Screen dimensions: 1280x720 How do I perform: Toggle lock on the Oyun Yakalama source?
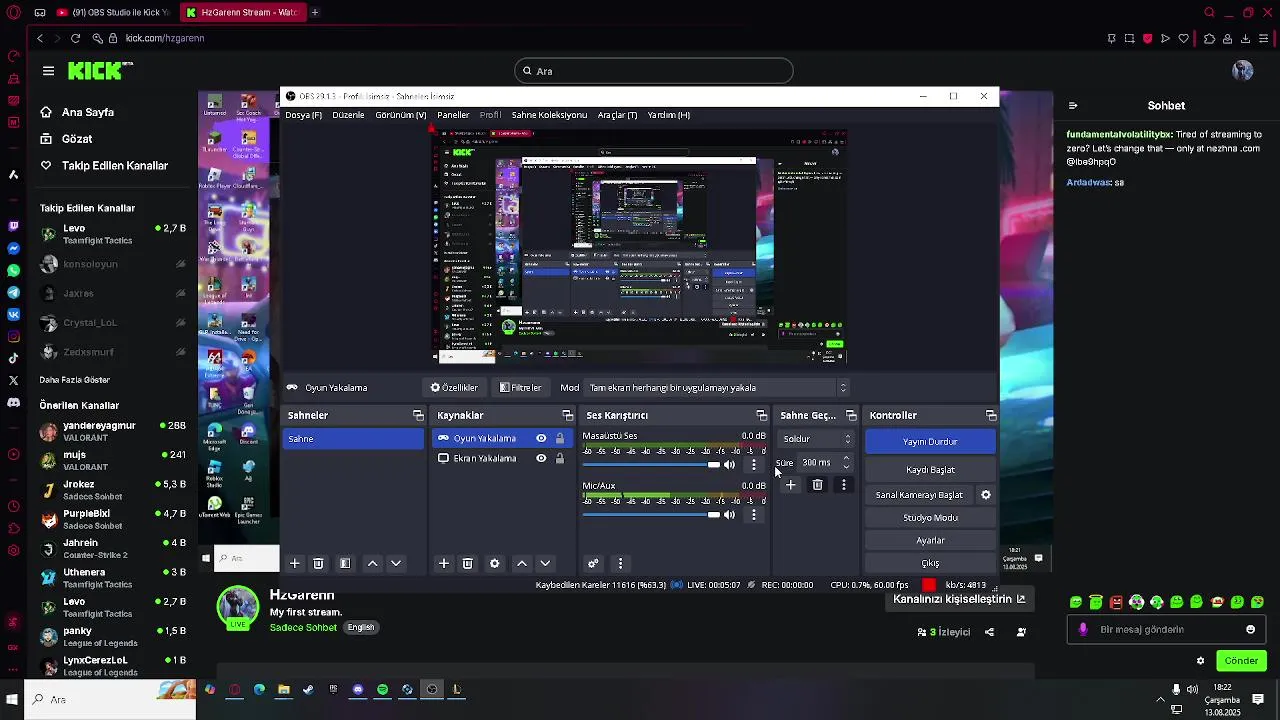pyautogui.click(x=560, y=438)
